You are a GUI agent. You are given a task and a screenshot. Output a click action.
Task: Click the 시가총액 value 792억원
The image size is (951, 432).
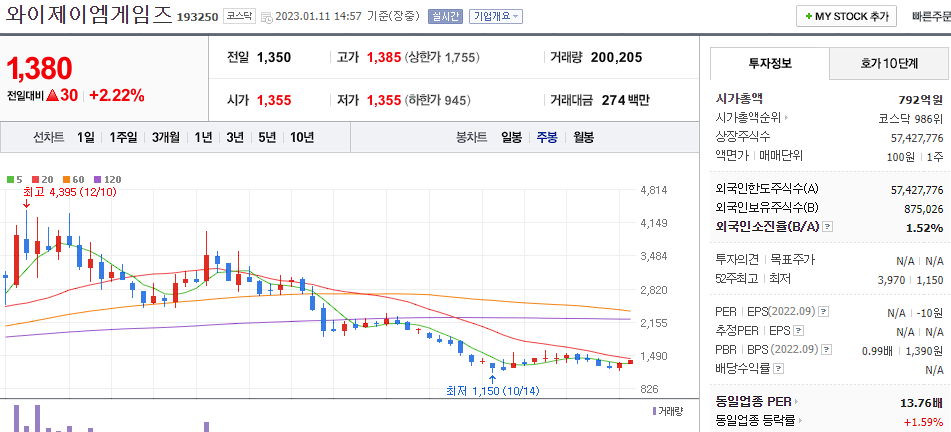point(921,100)
